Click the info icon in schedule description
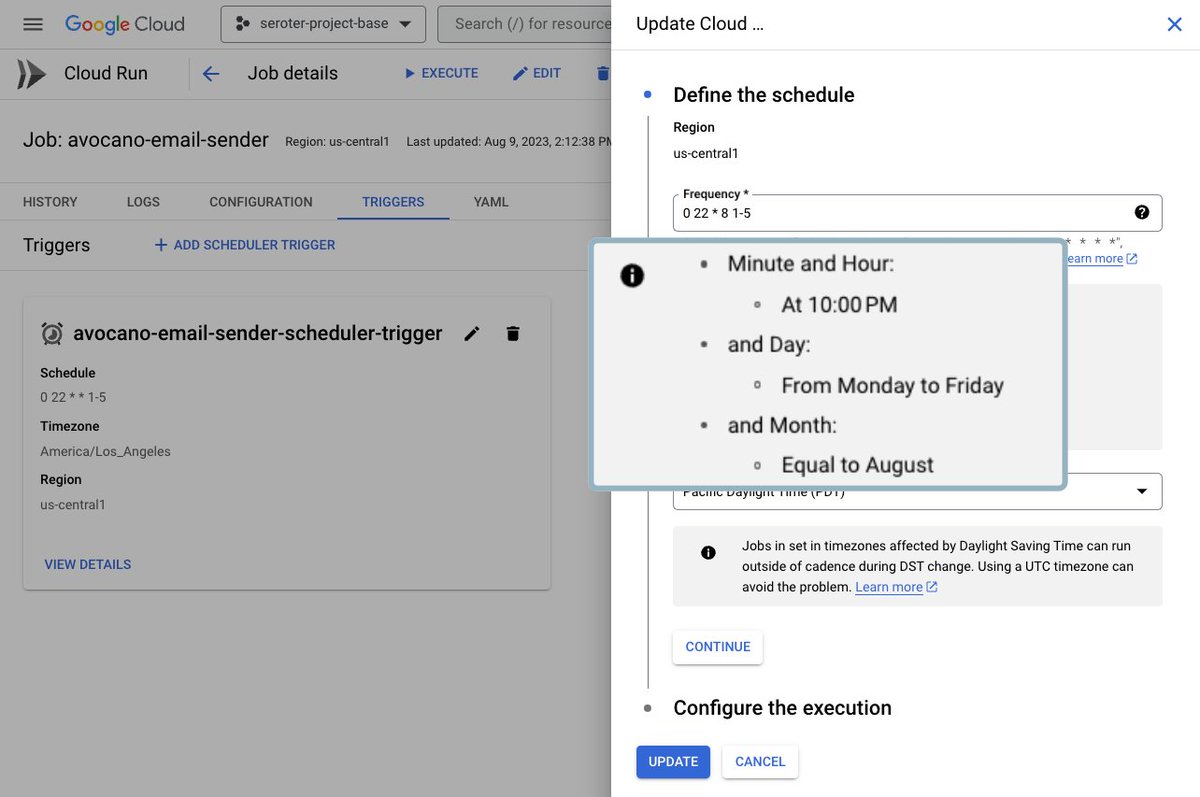The image size is (1200, 797). (x=632, y=276)
